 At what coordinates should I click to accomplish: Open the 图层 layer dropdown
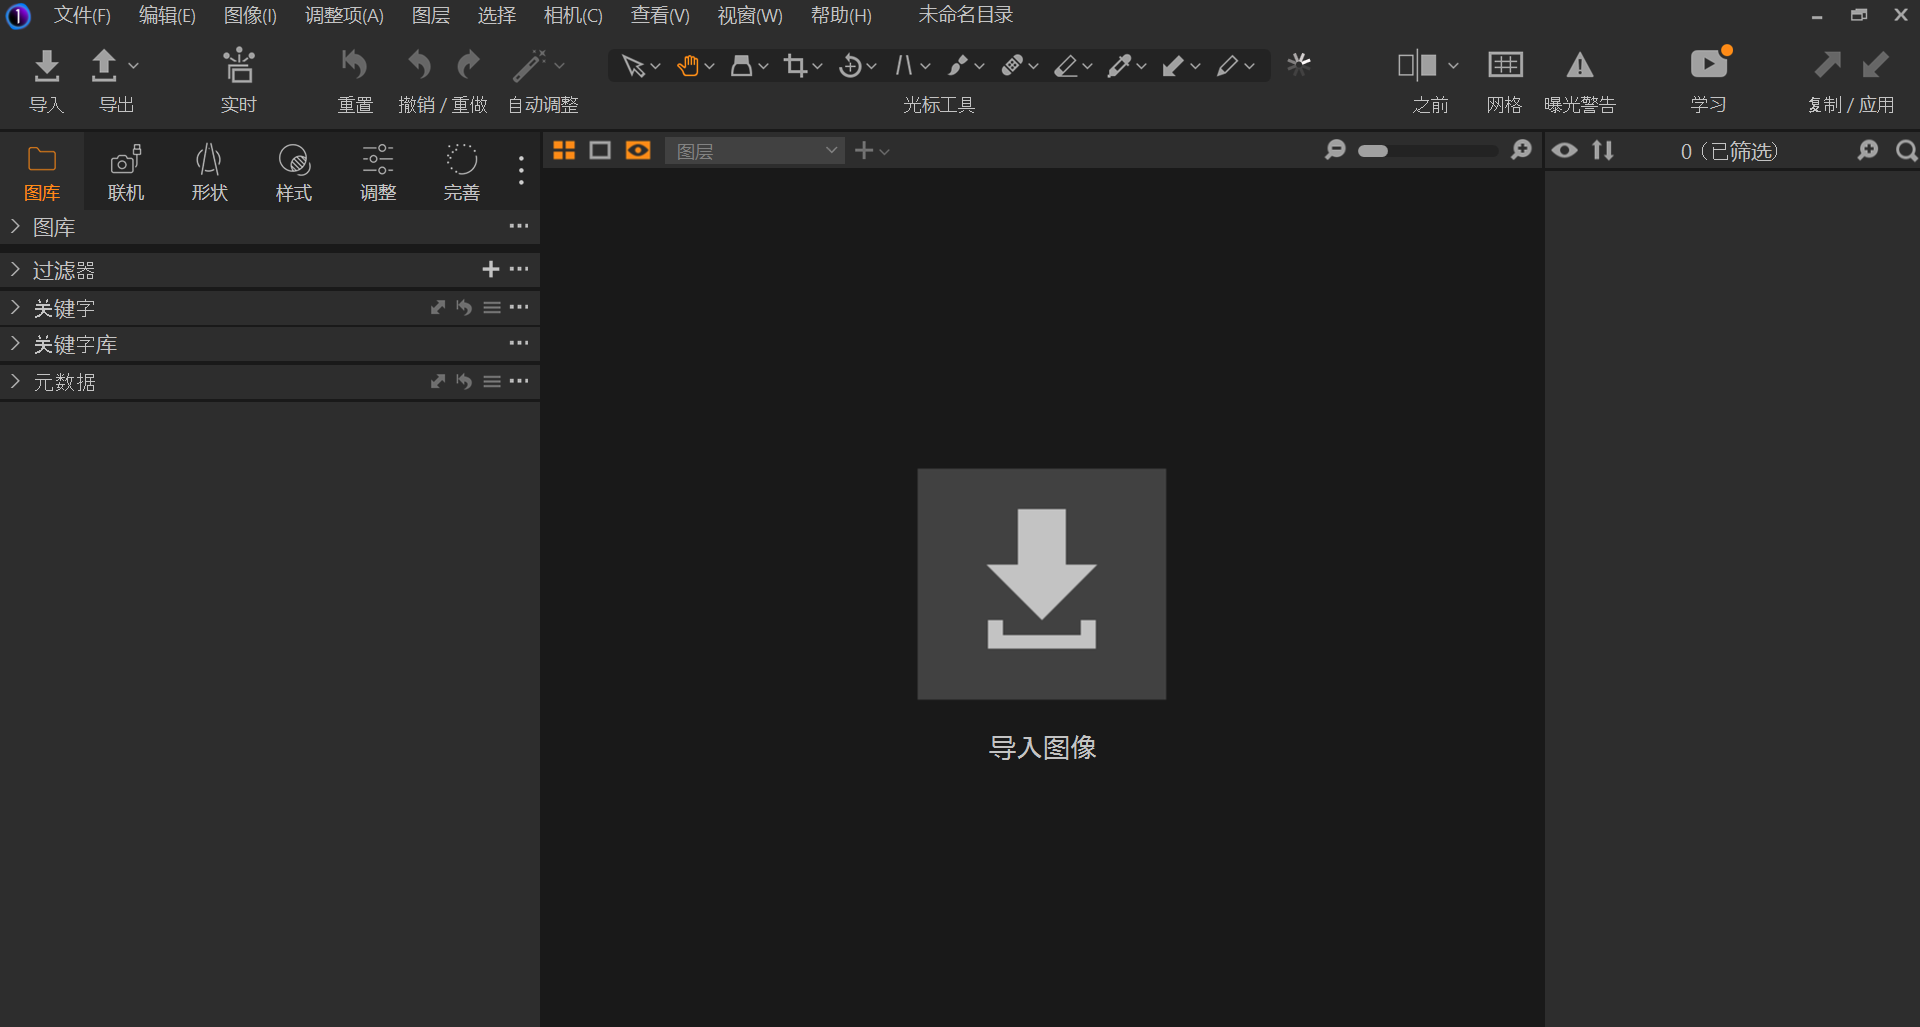[754, 151]
